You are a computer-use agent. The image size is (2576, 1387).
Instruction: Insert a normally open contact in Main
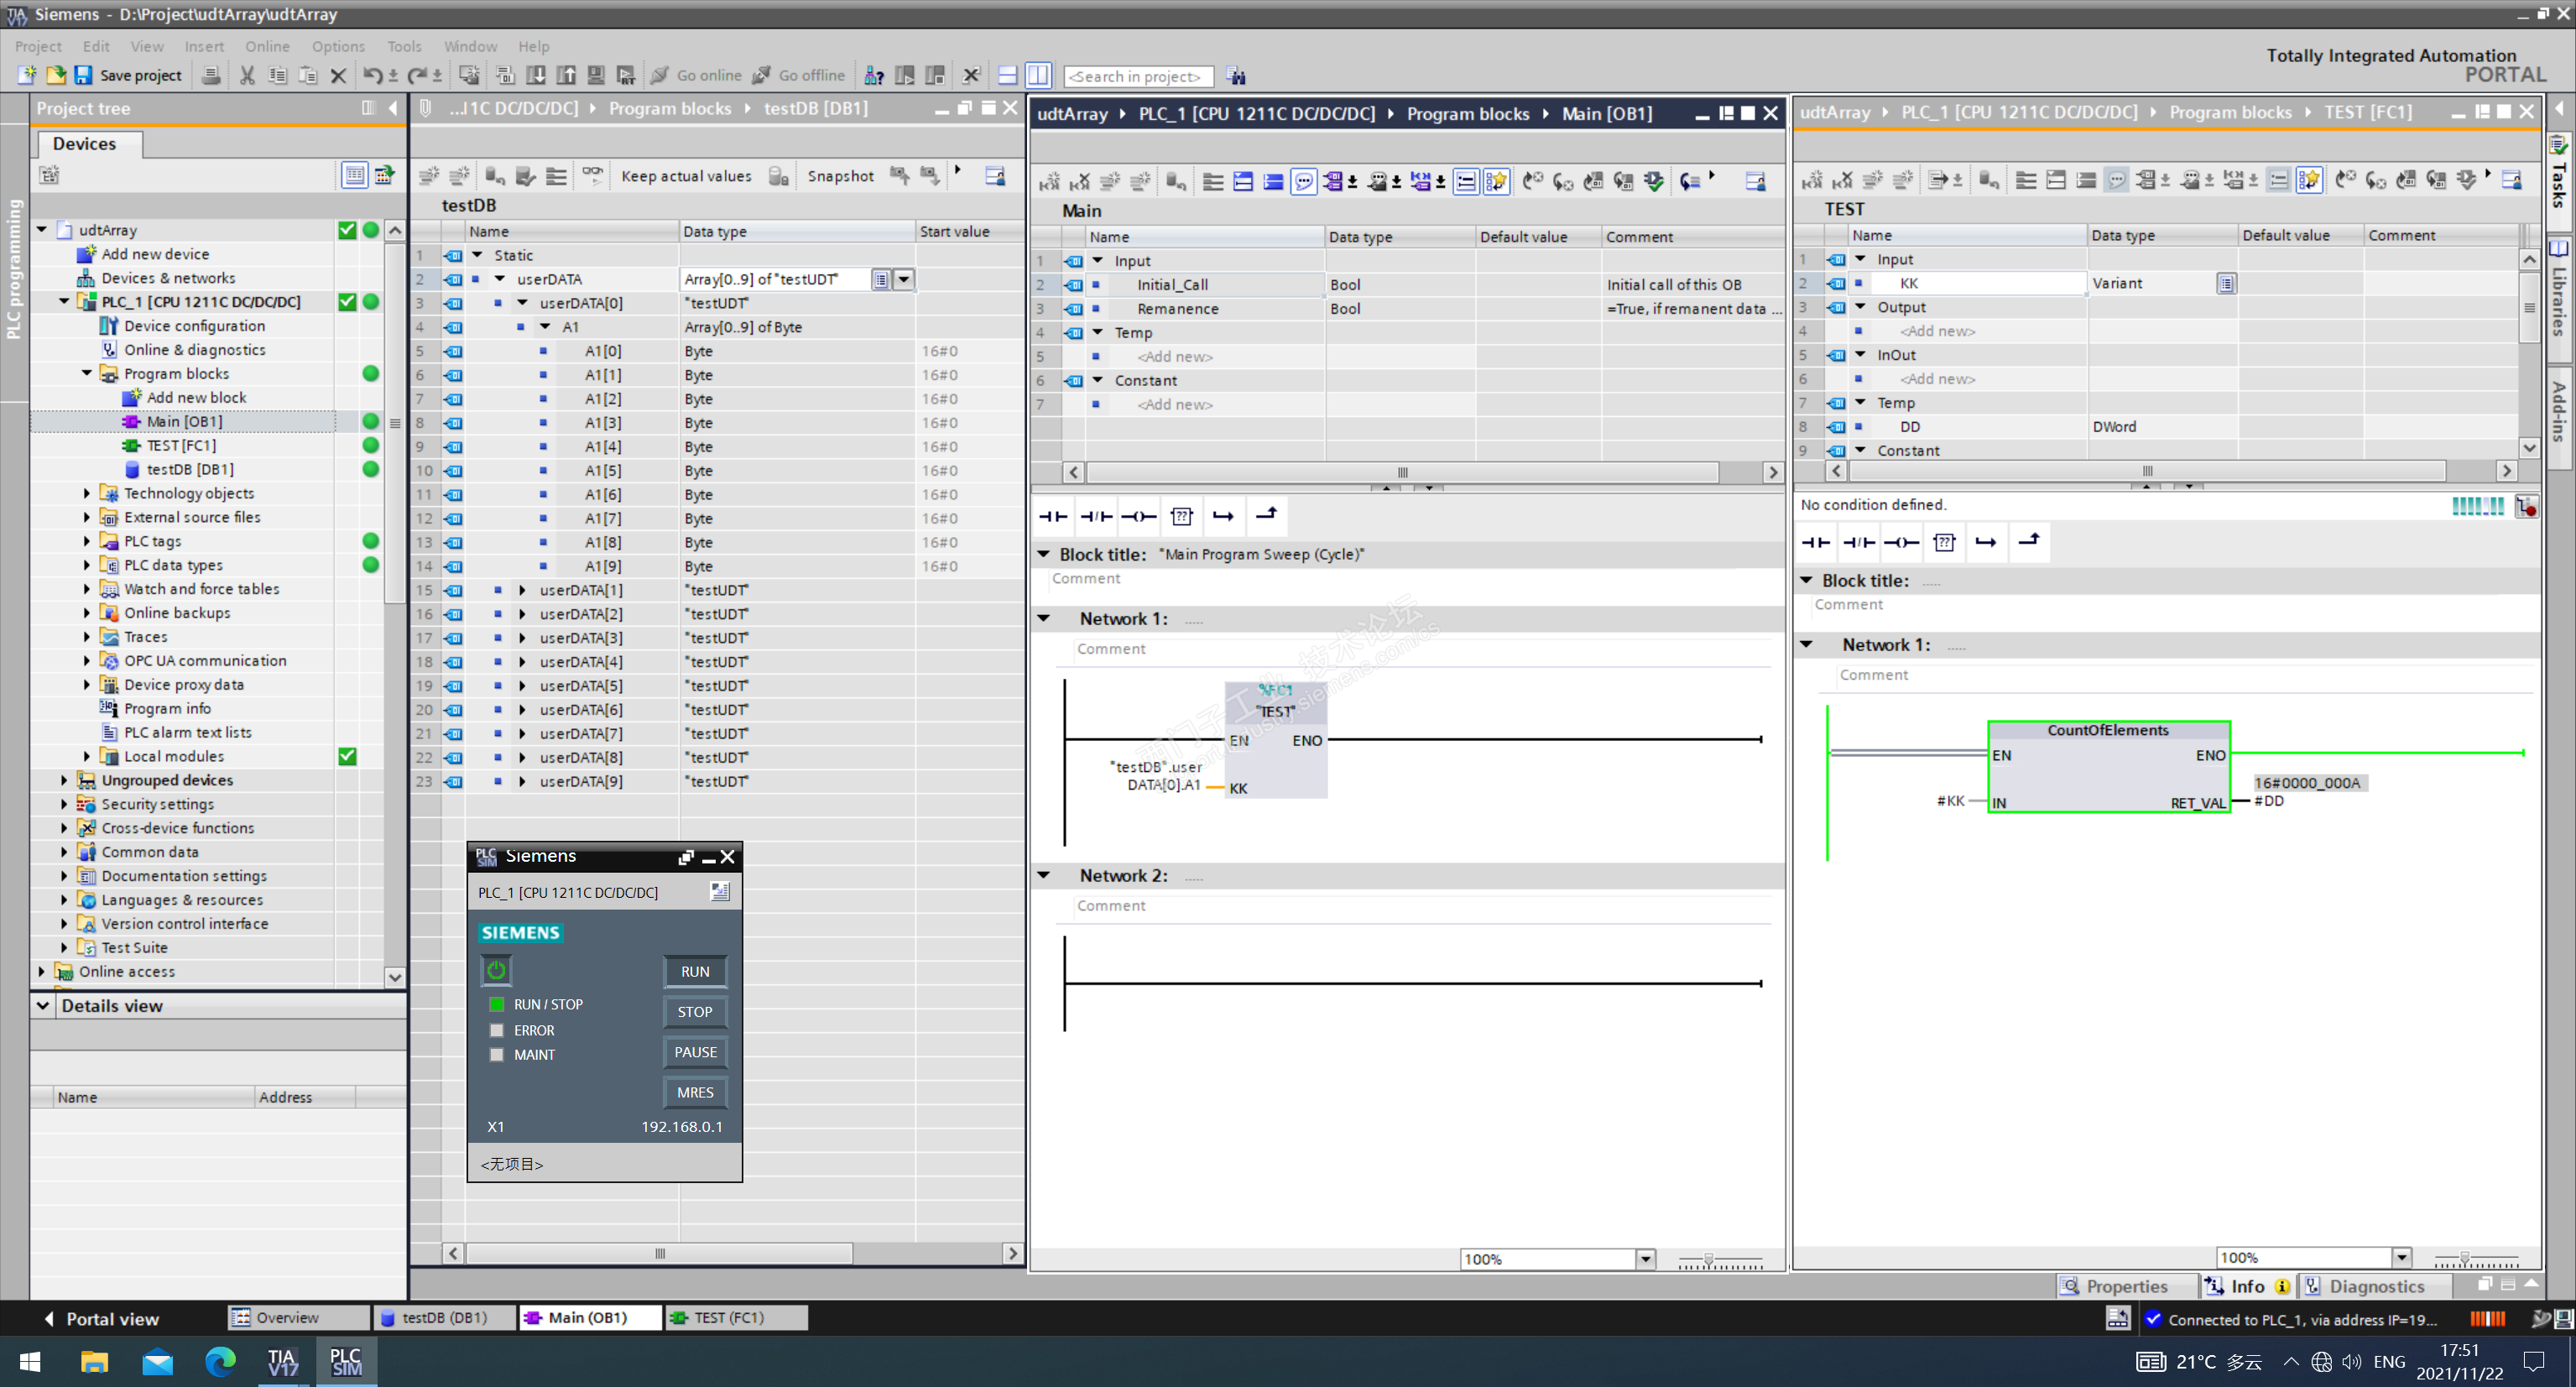click(1052, 516)
